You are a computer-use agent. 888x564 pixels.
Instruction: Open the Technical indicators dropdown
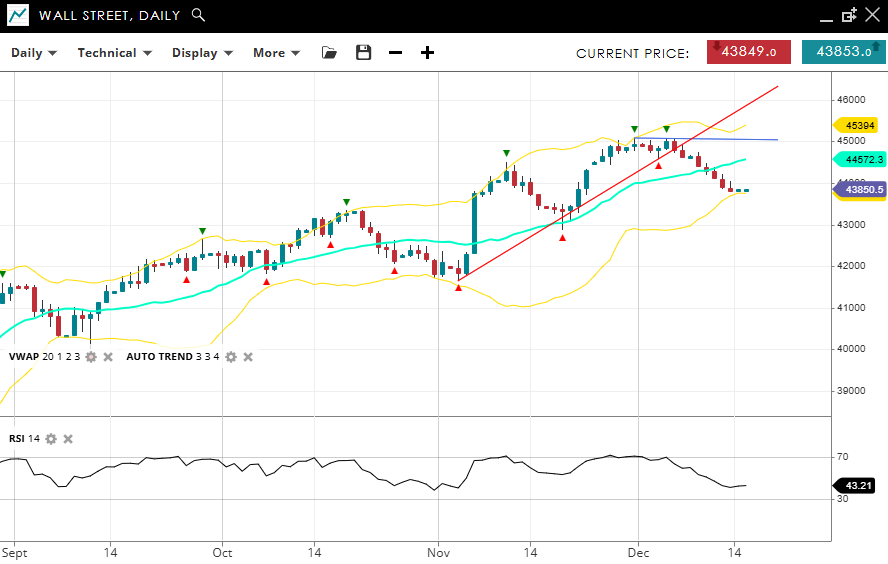114,53
